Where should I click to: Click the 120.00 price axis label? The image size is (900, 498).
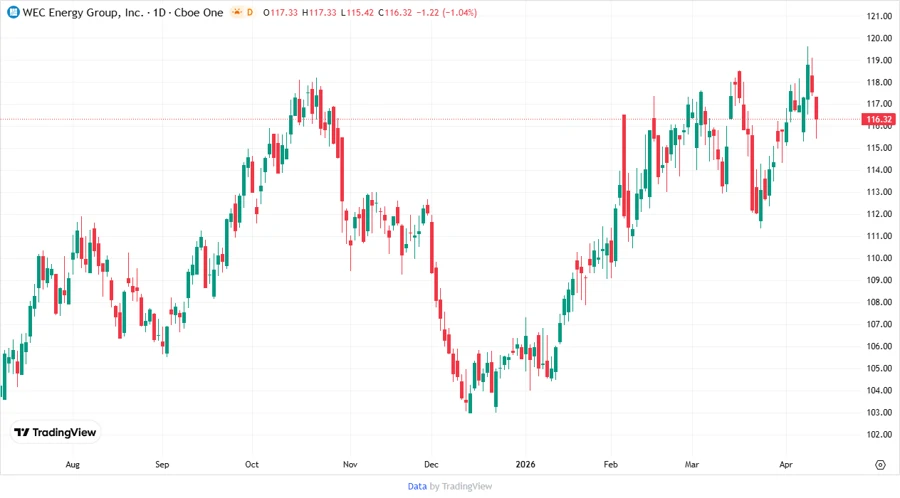click(x=879, y=38)
